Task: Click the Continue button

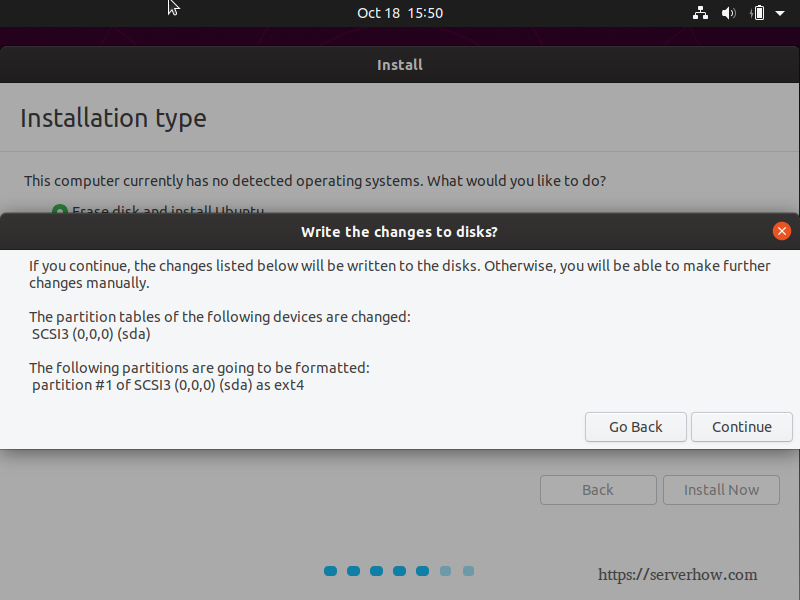Action: pyautogui.click(x=742, y=427)
